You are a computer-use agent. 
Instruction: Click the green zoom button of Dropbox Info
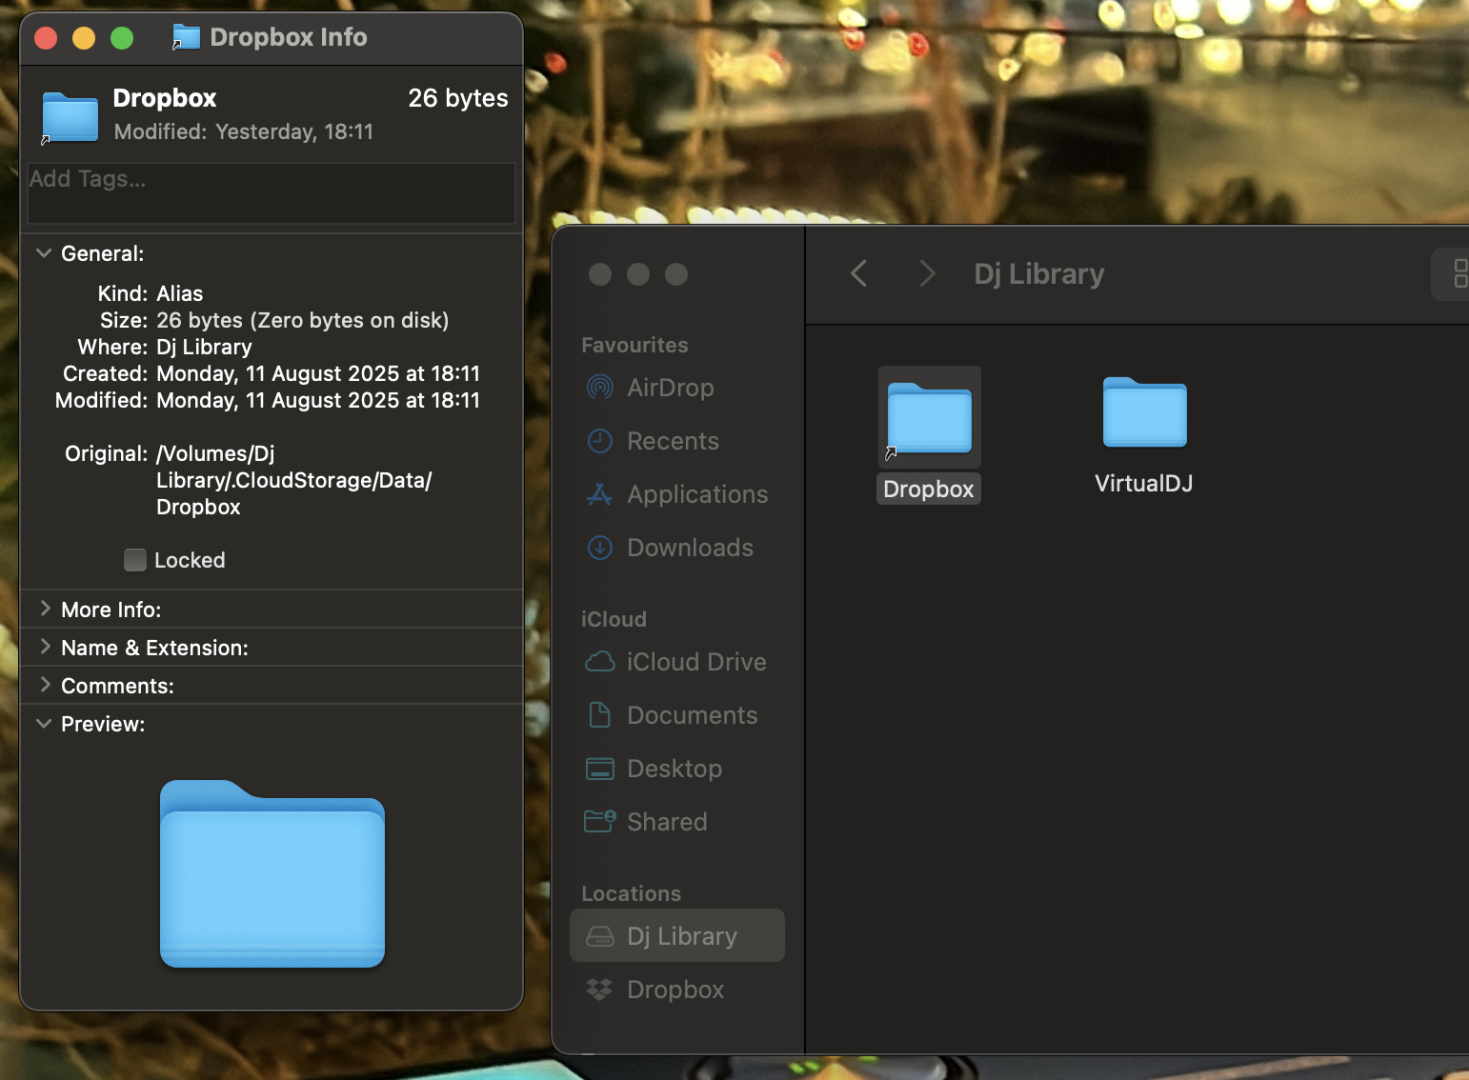coord(122,38)
